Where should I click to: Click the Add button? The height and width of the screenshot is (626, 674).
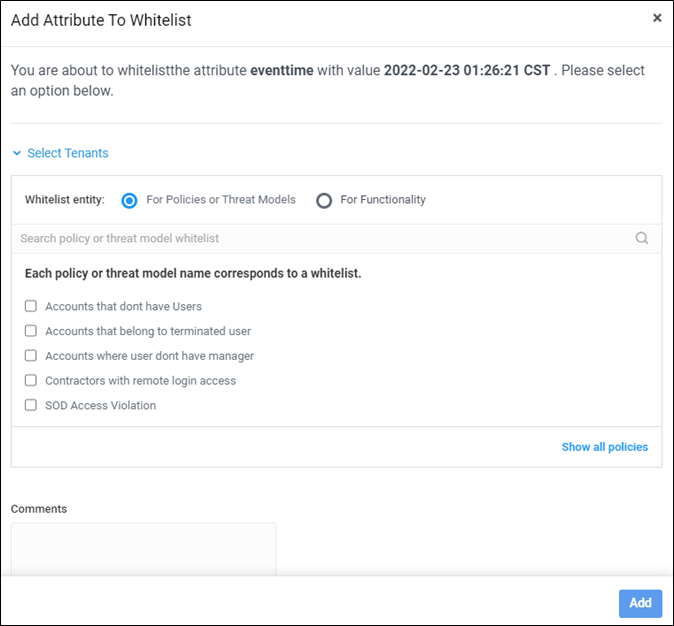[x=640, y=603]
